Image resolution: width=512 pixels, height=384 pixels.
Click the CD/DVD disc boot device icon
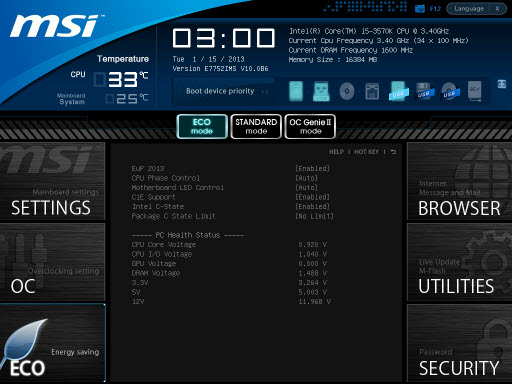tap(347, 91)
